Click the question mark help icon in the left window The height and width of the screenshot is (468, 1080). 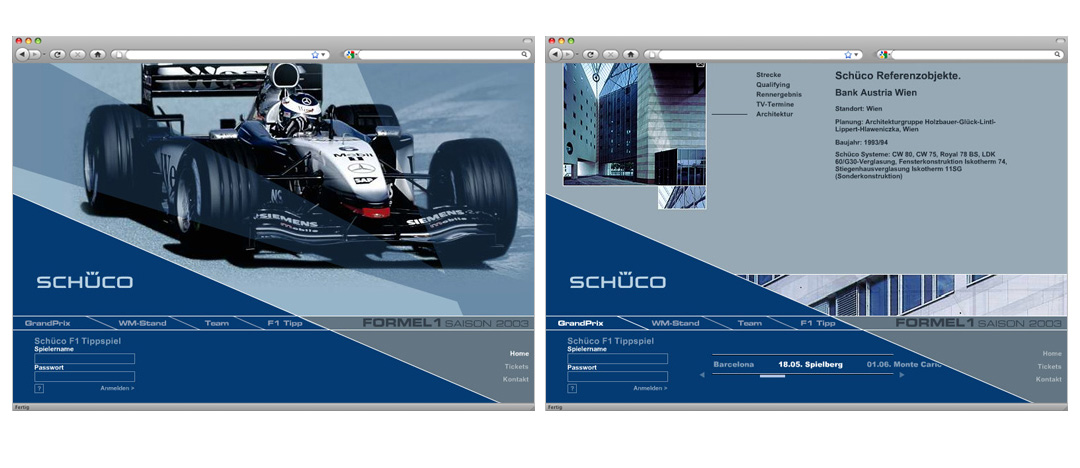[39, 389]
